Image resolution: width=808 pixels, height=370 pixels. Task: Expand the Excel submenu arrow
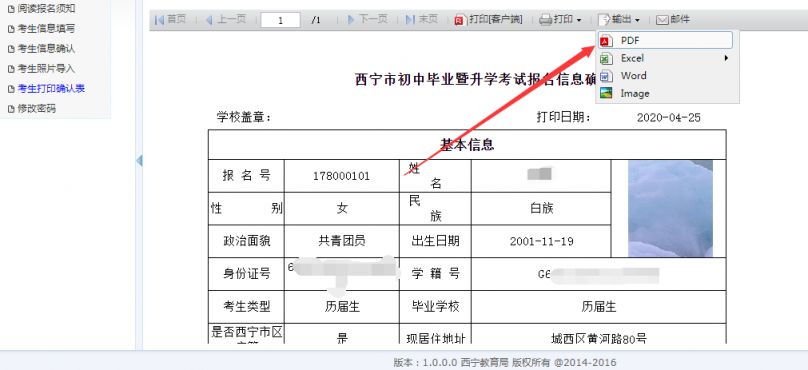point(726,58)
